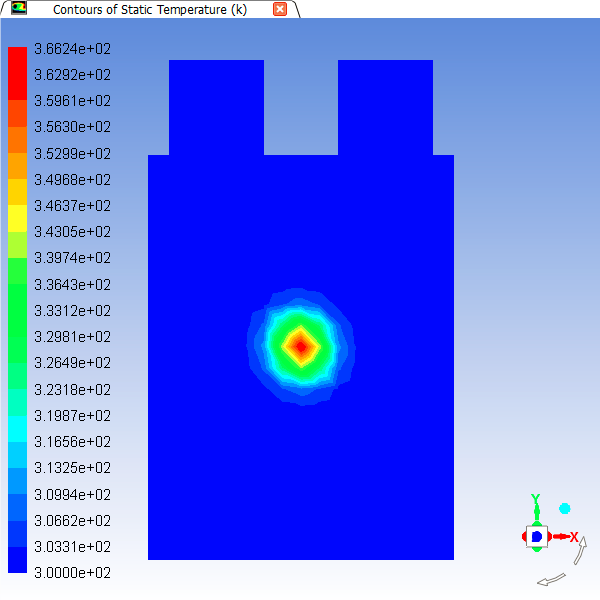
Task: Click the blue Z axis center of triad
Action: [536, 537]
